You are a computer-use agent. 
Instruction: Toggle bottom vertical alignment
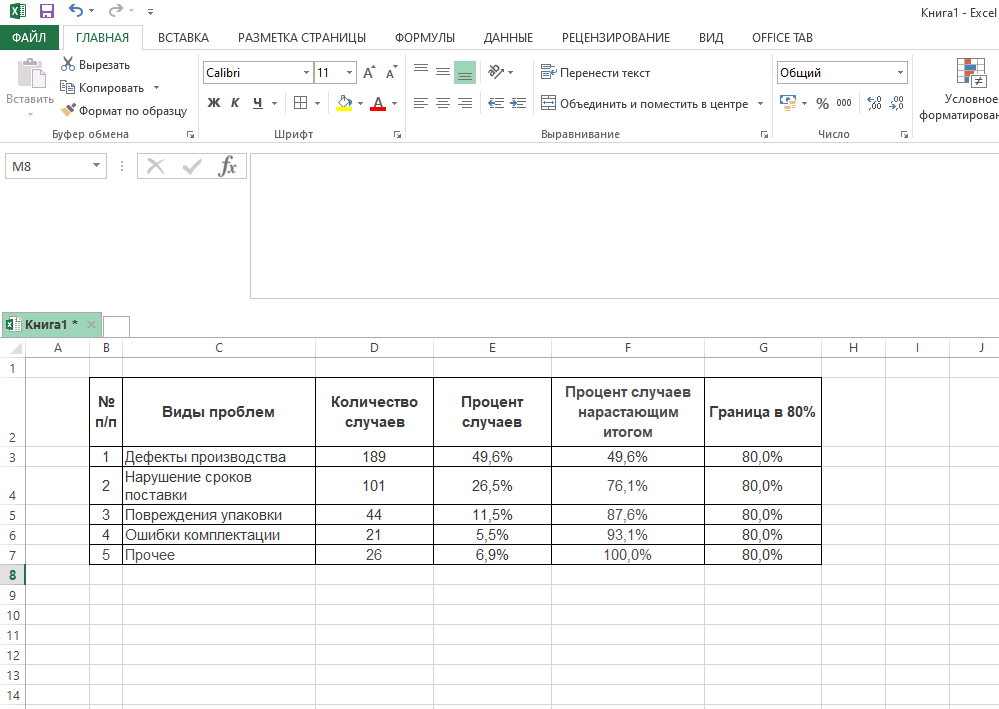pyautogui.click(x=465, y=73)
